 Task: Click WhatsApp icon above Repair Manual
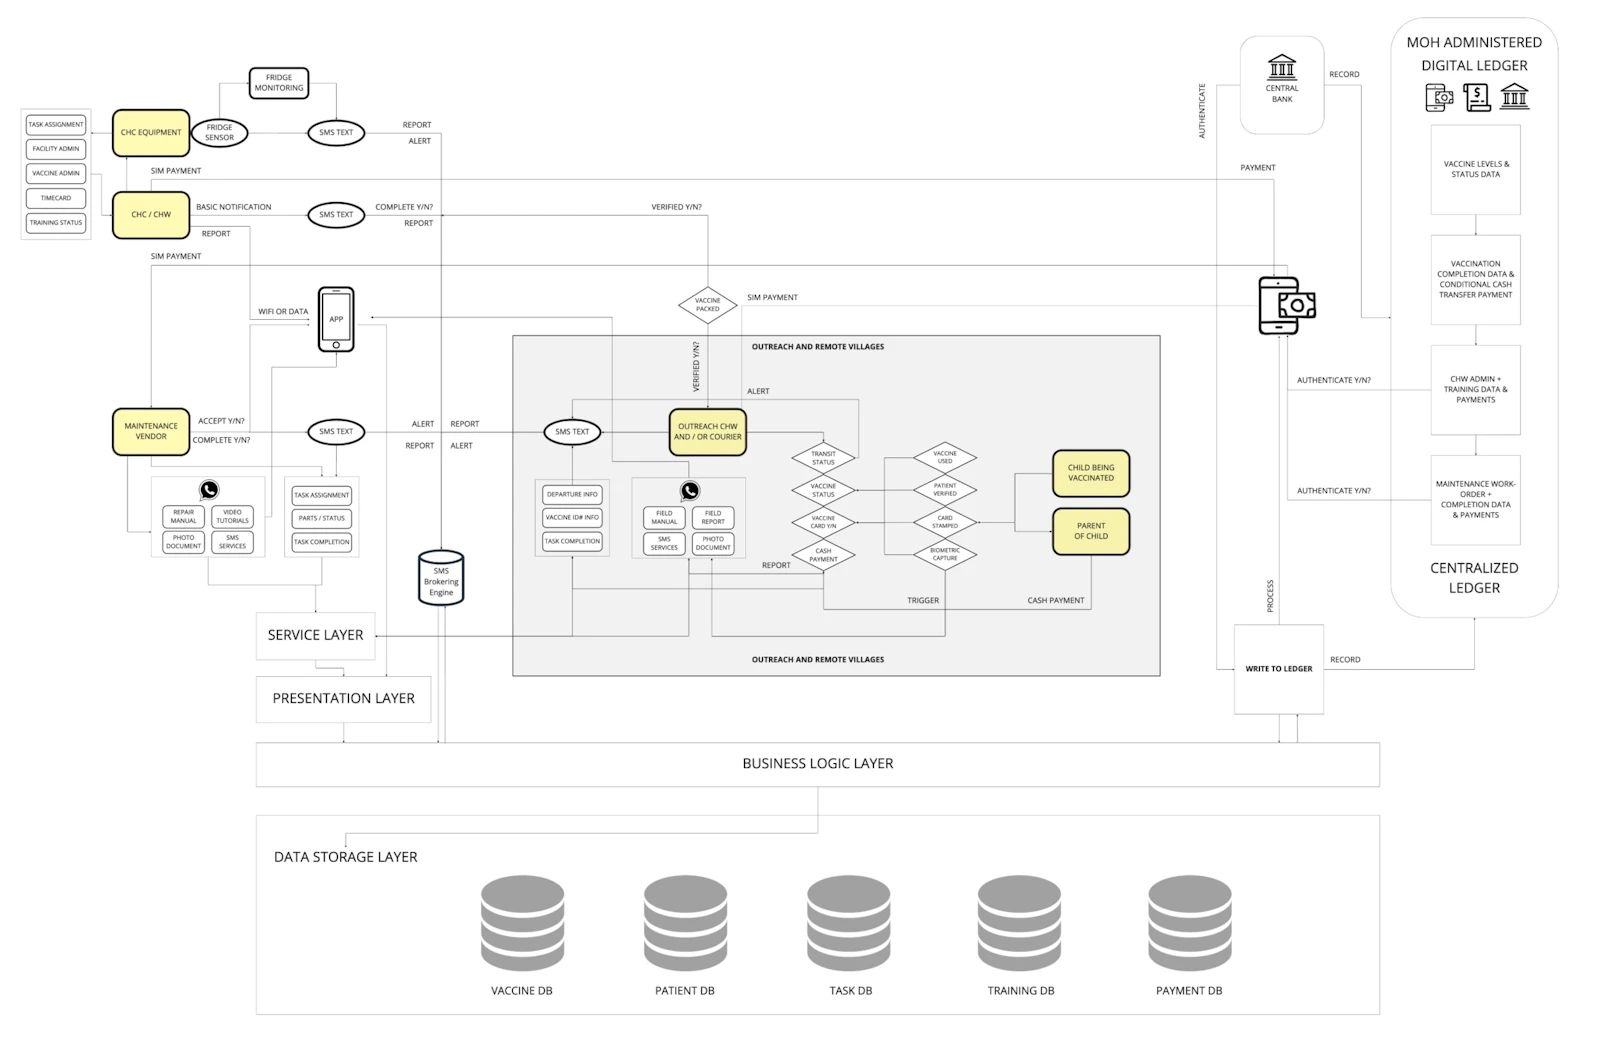click(x=209, y=489)
